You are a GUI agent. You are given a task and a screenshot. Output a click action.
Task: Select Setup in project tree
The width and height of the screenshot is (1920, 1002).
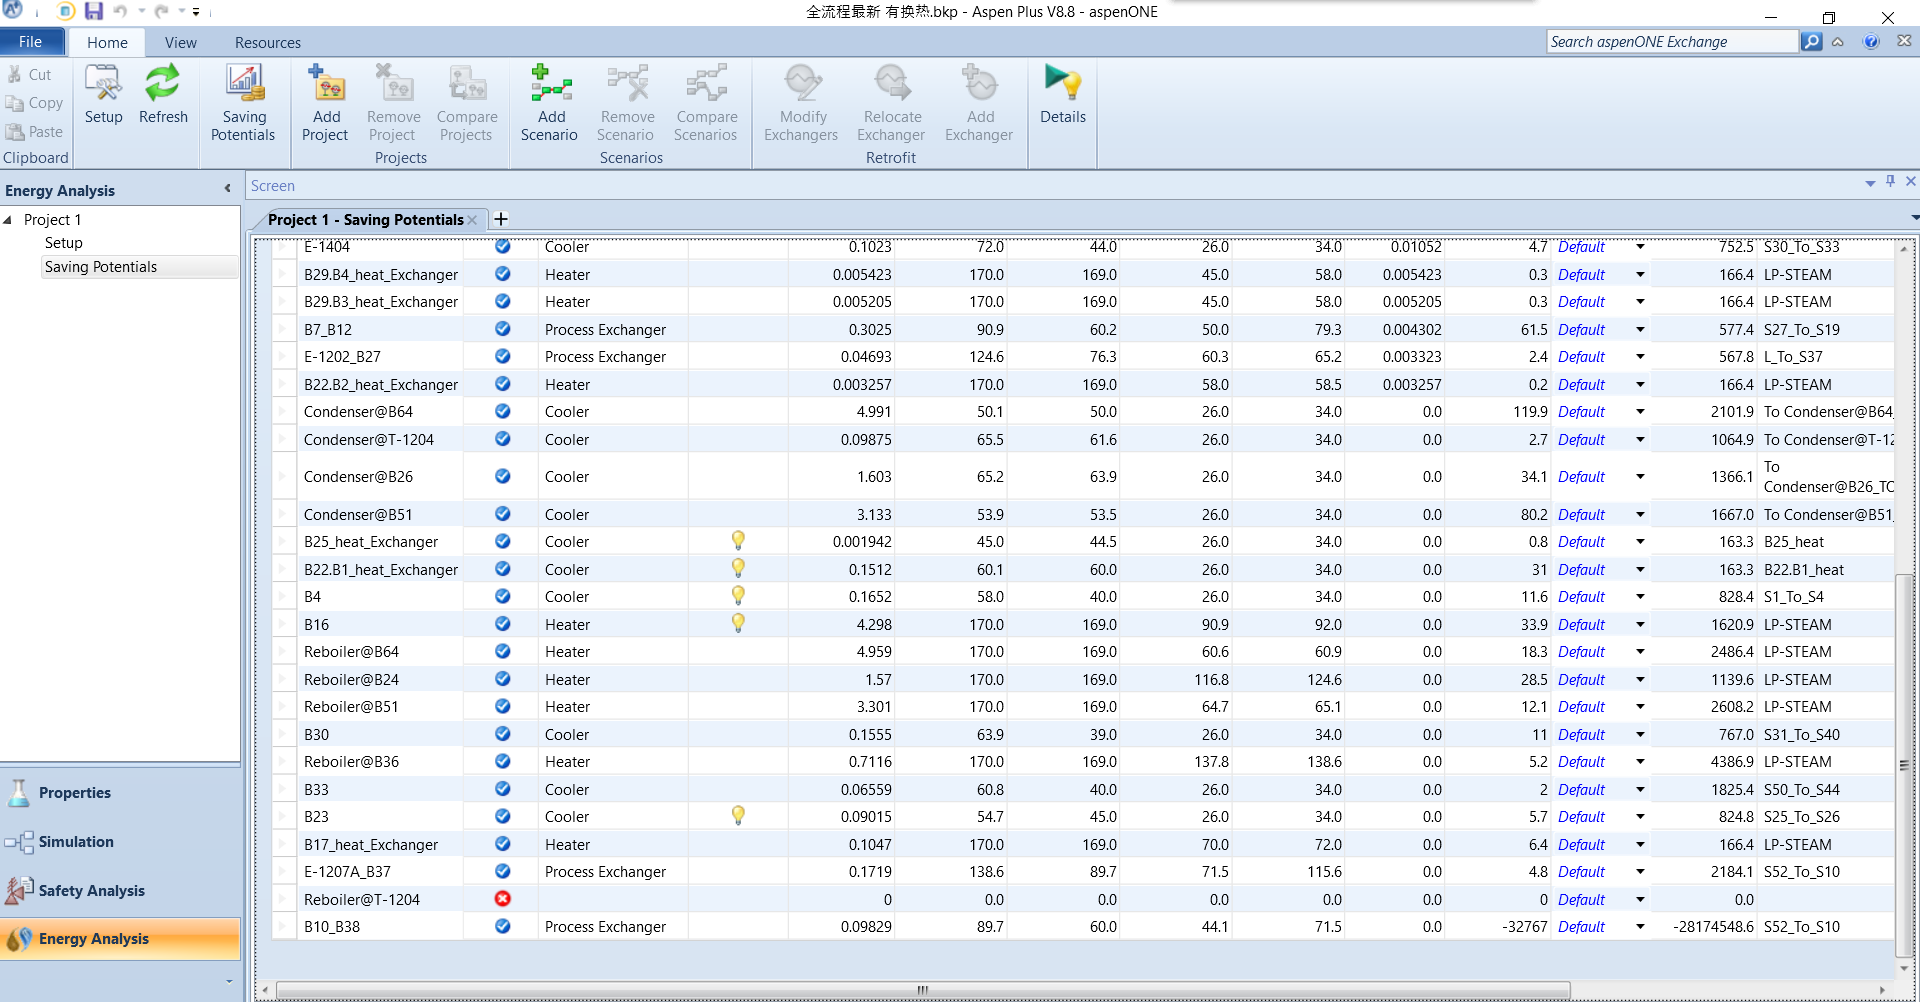point(64,243)
